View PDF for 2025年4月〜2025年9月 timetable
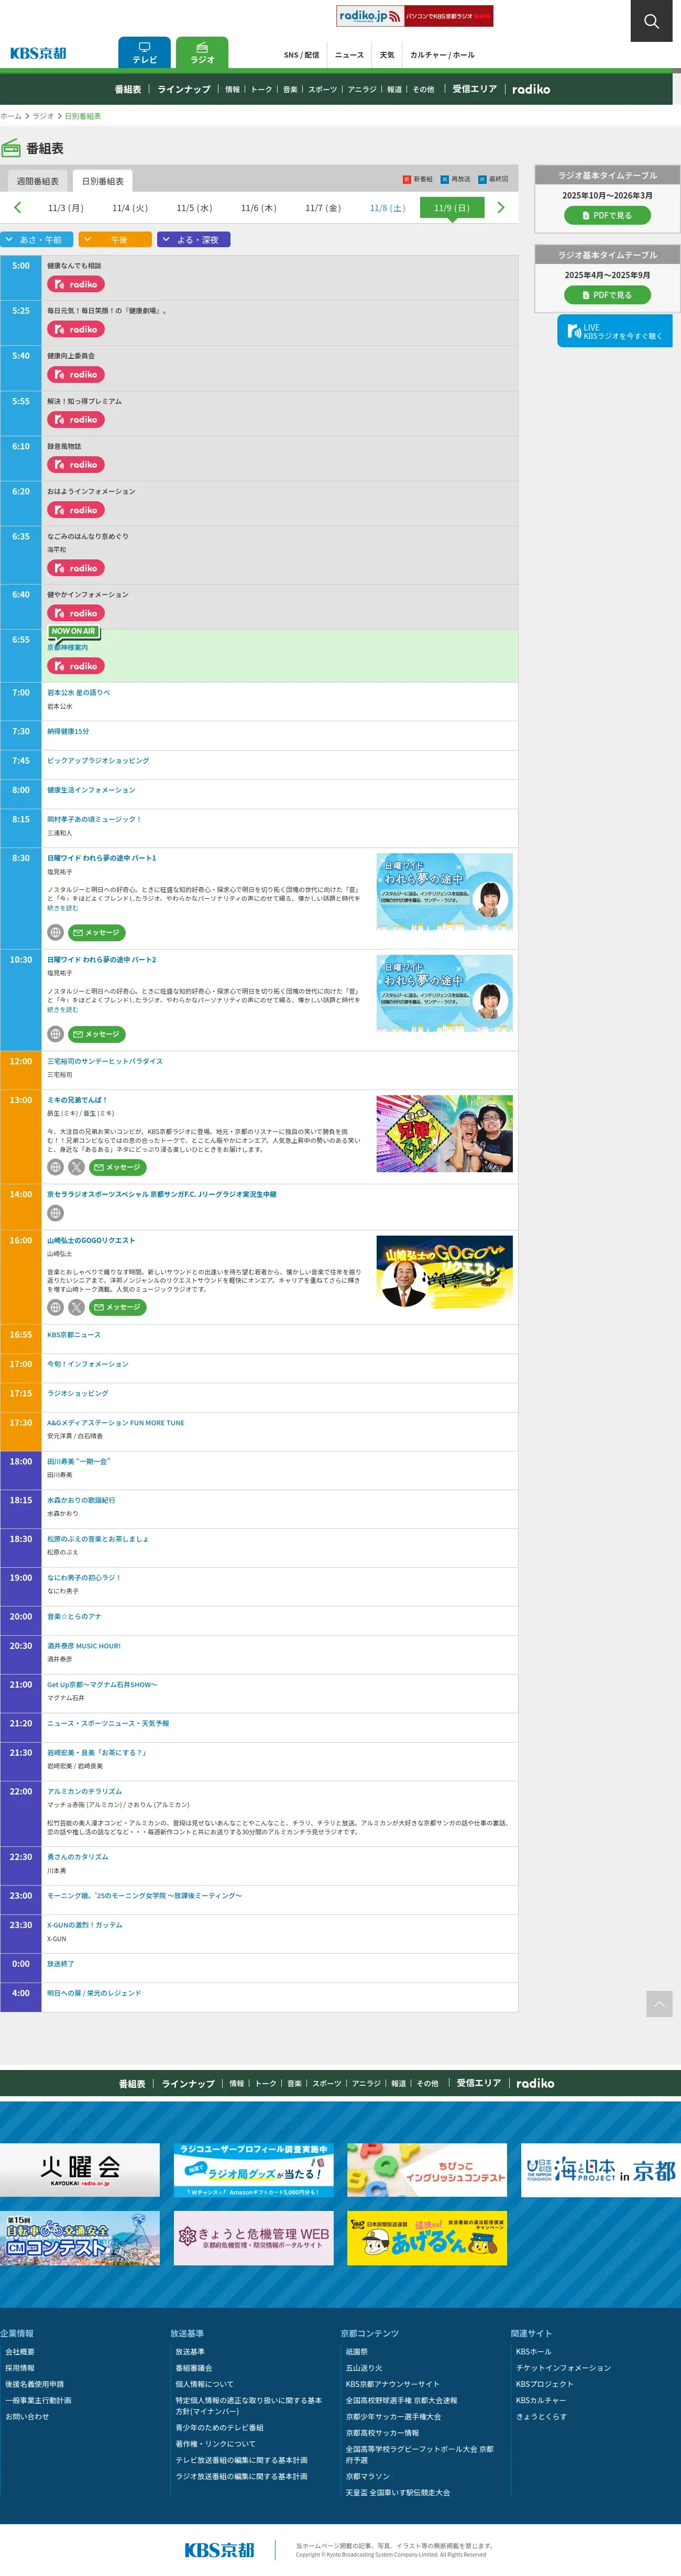 pos(607,295)
